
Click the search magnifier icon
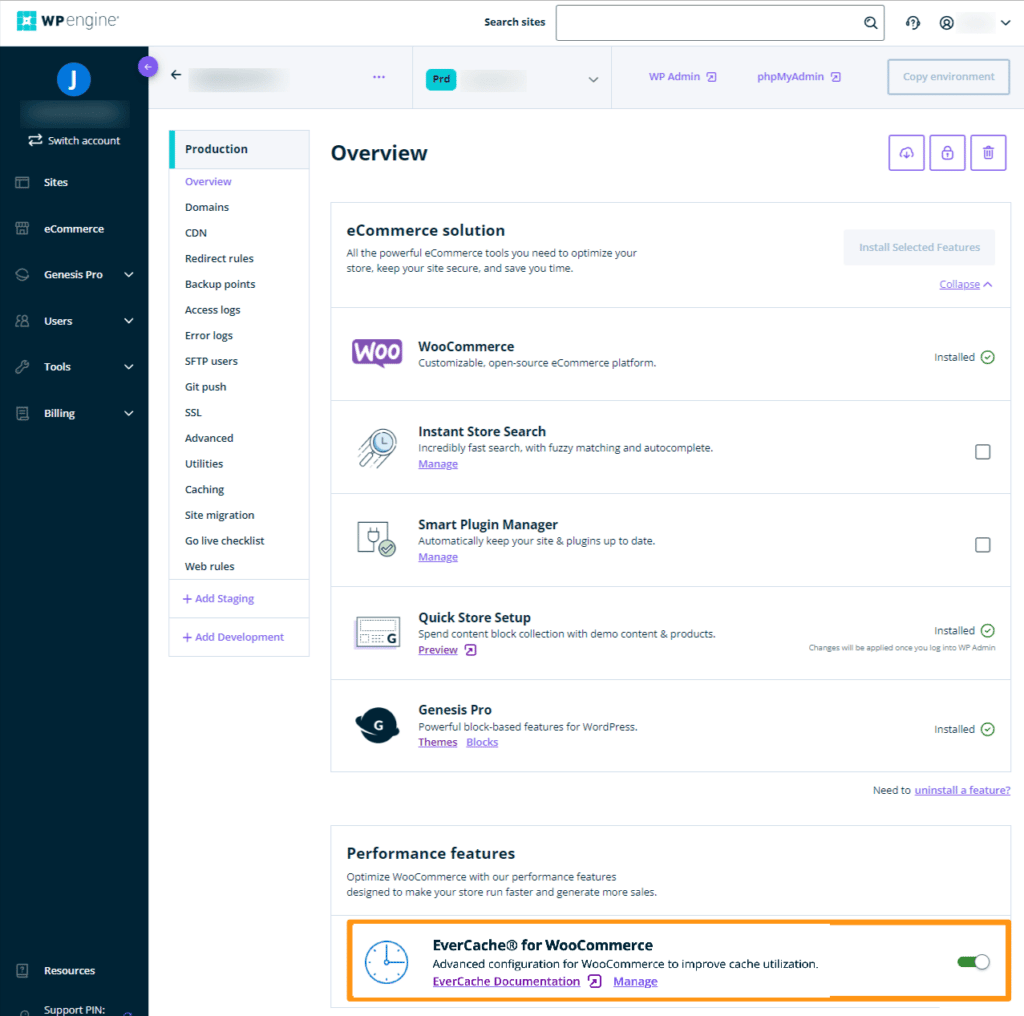(x=870, y=23)
